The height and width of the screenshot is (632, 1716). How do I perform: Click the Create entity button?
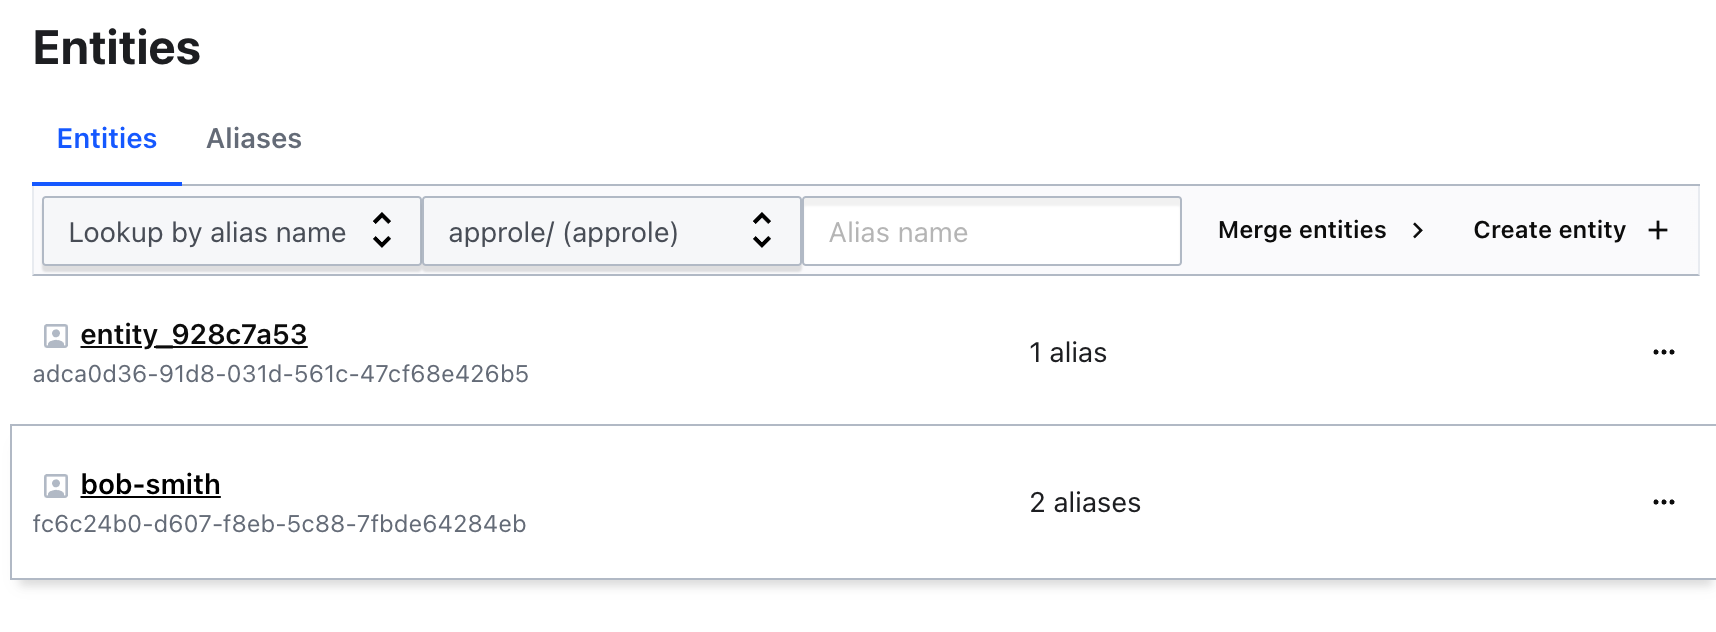[x=1571, y=230]
